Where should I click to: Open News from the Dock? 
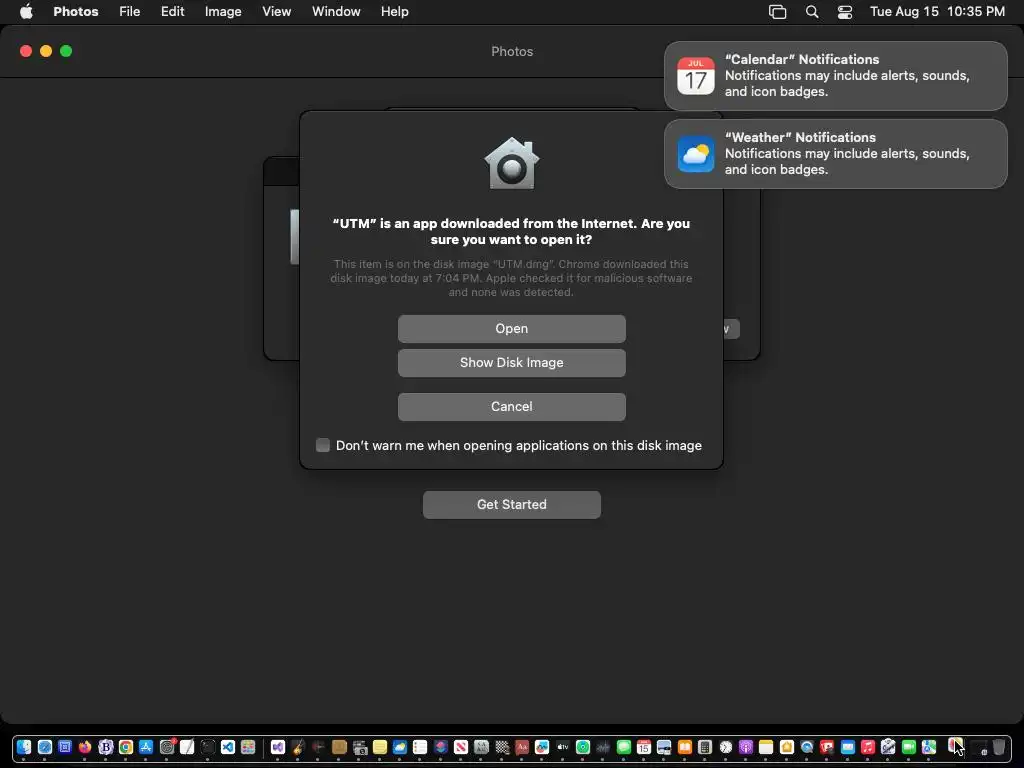pyautogui.click(x=461, y=747)
